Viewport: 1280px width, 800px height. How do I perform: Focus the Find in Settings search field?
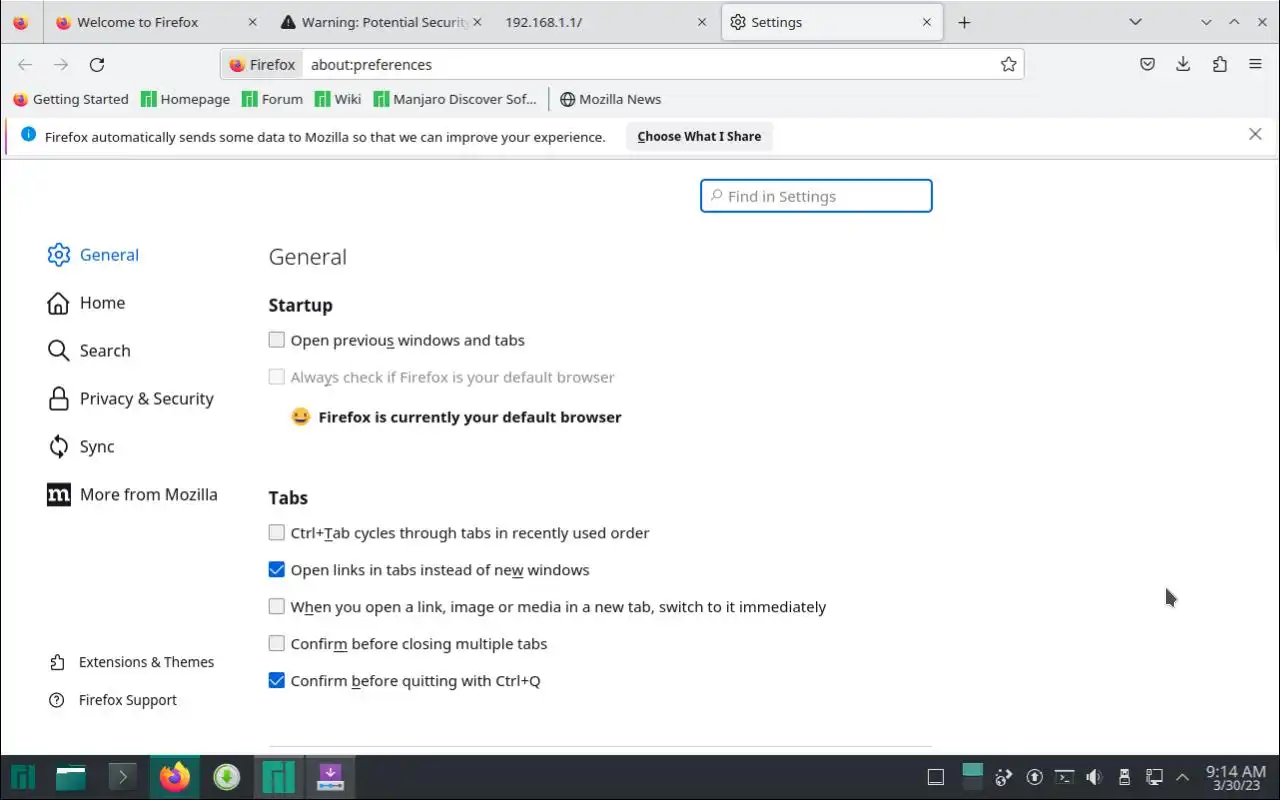pos(816,196)
